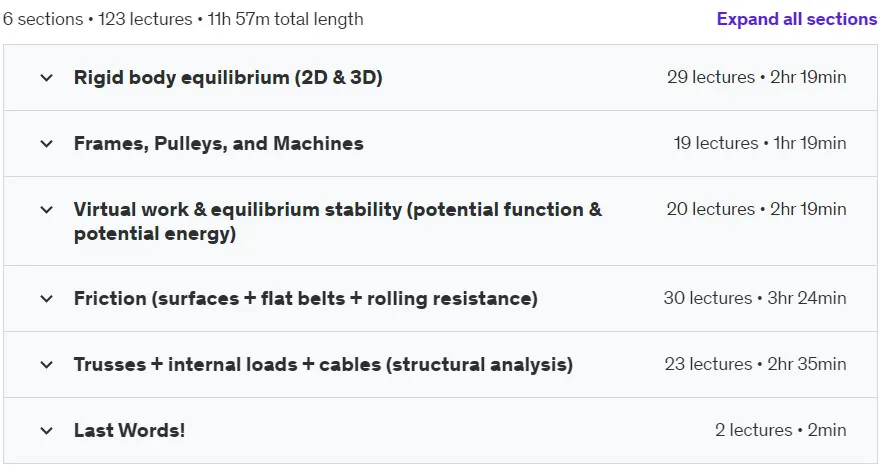Select Frames, Pulleys, and Machines section title
The height and width of the screenshot is (468, 881).
(x=219, y=143)
